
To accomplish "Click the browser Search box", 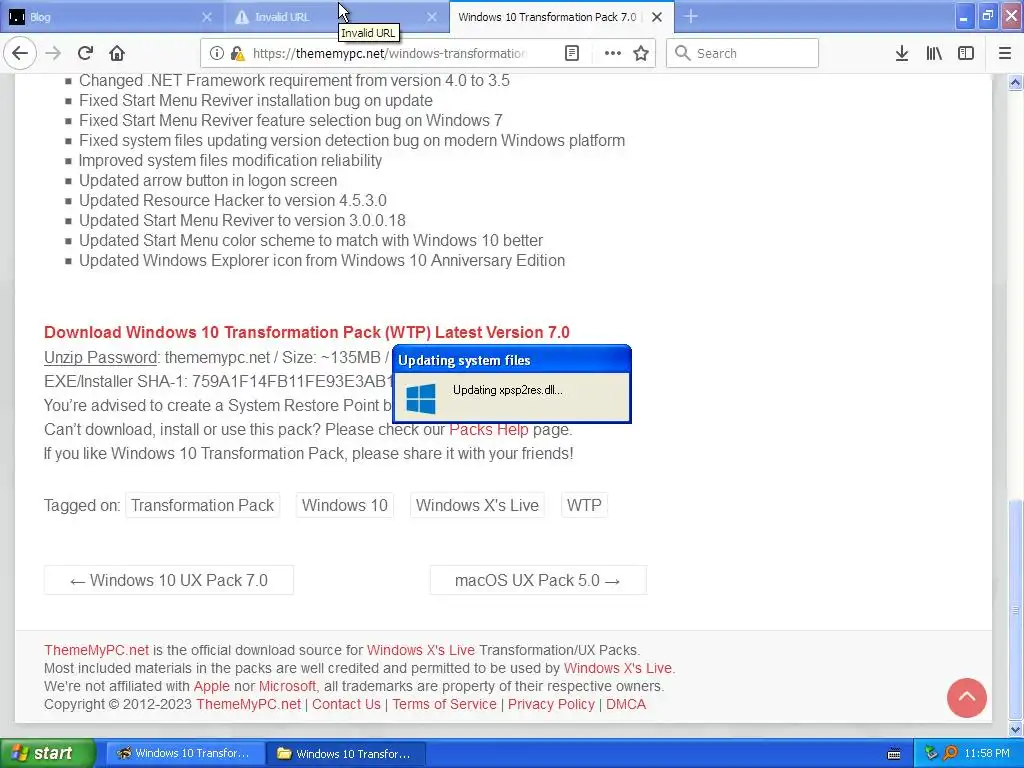I will click(x=742, y=54).
